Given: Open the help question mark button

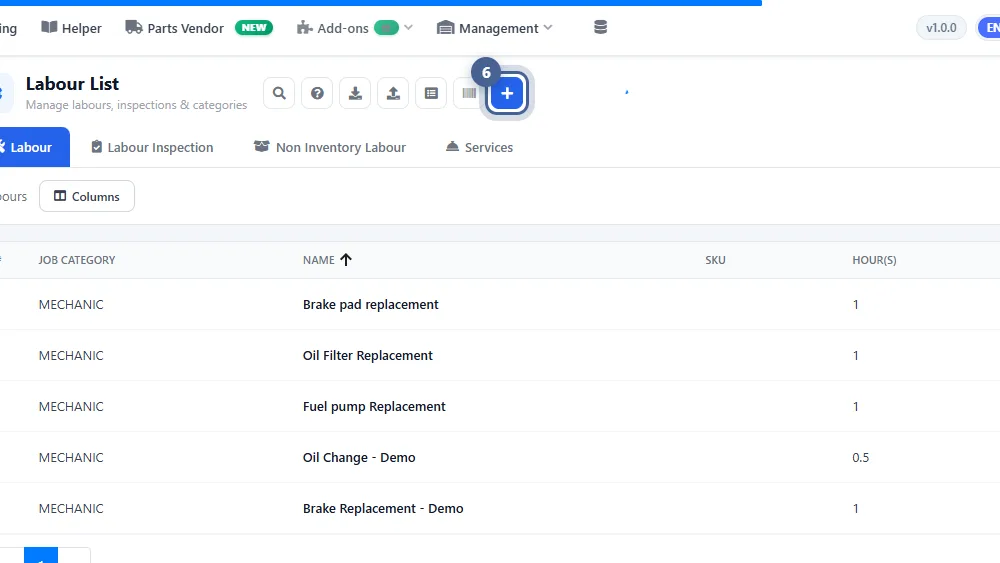Looking at the screenshot, I should 317,93.
